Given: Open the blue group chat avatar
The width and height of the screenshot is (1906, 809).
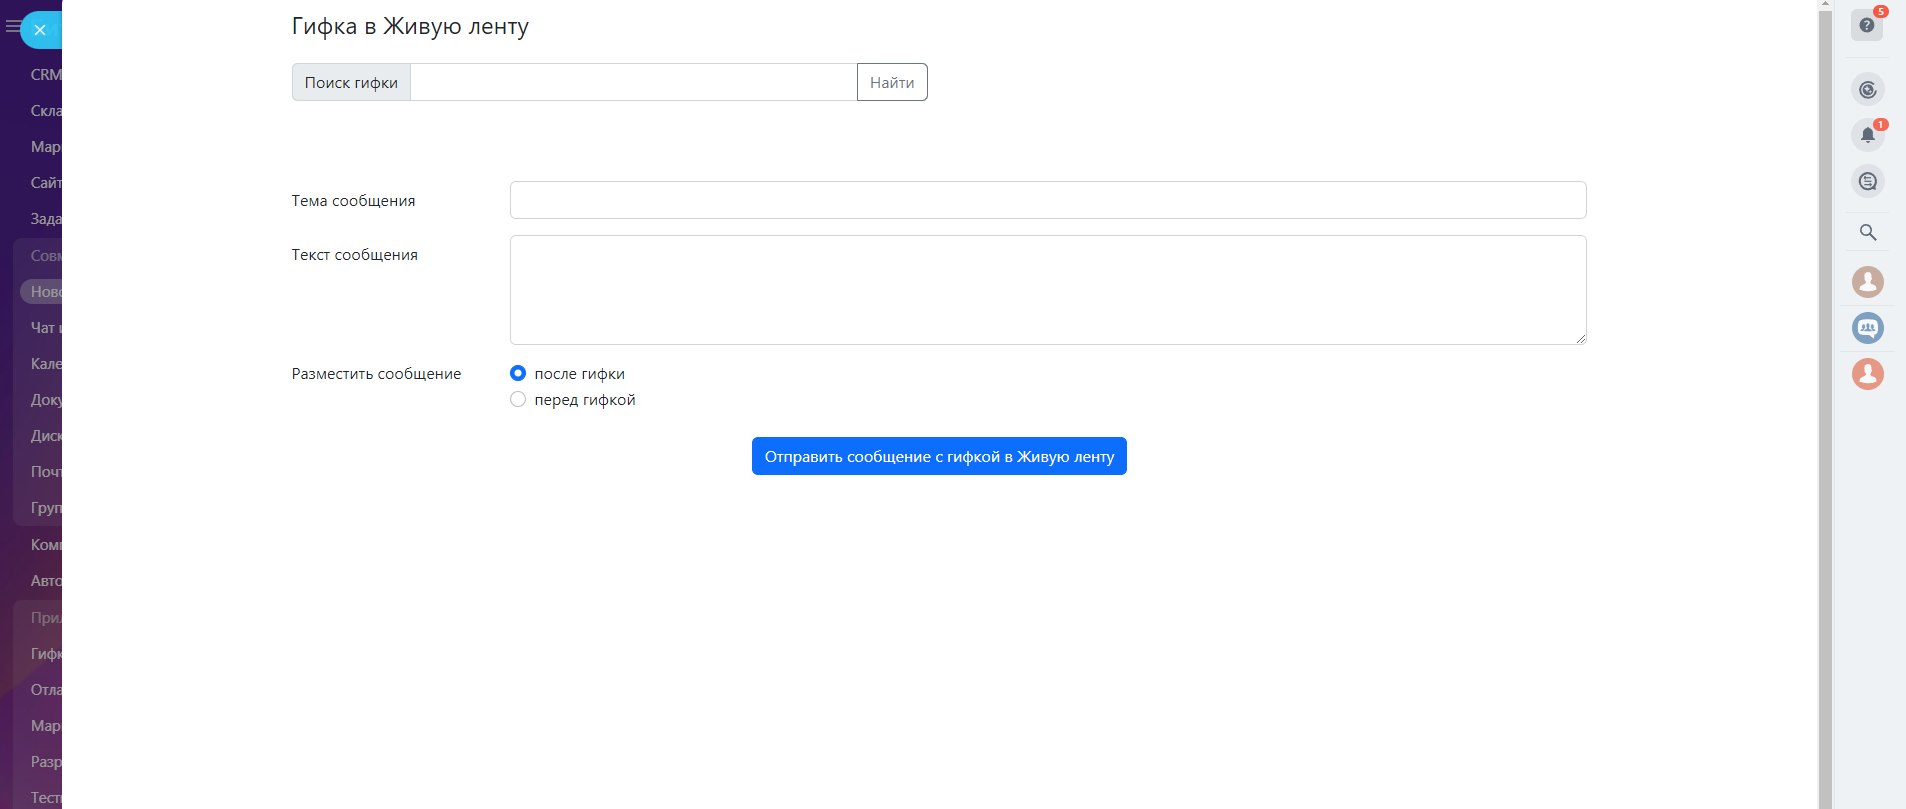Looking at the screenshot, I should tap(1867, 328).
